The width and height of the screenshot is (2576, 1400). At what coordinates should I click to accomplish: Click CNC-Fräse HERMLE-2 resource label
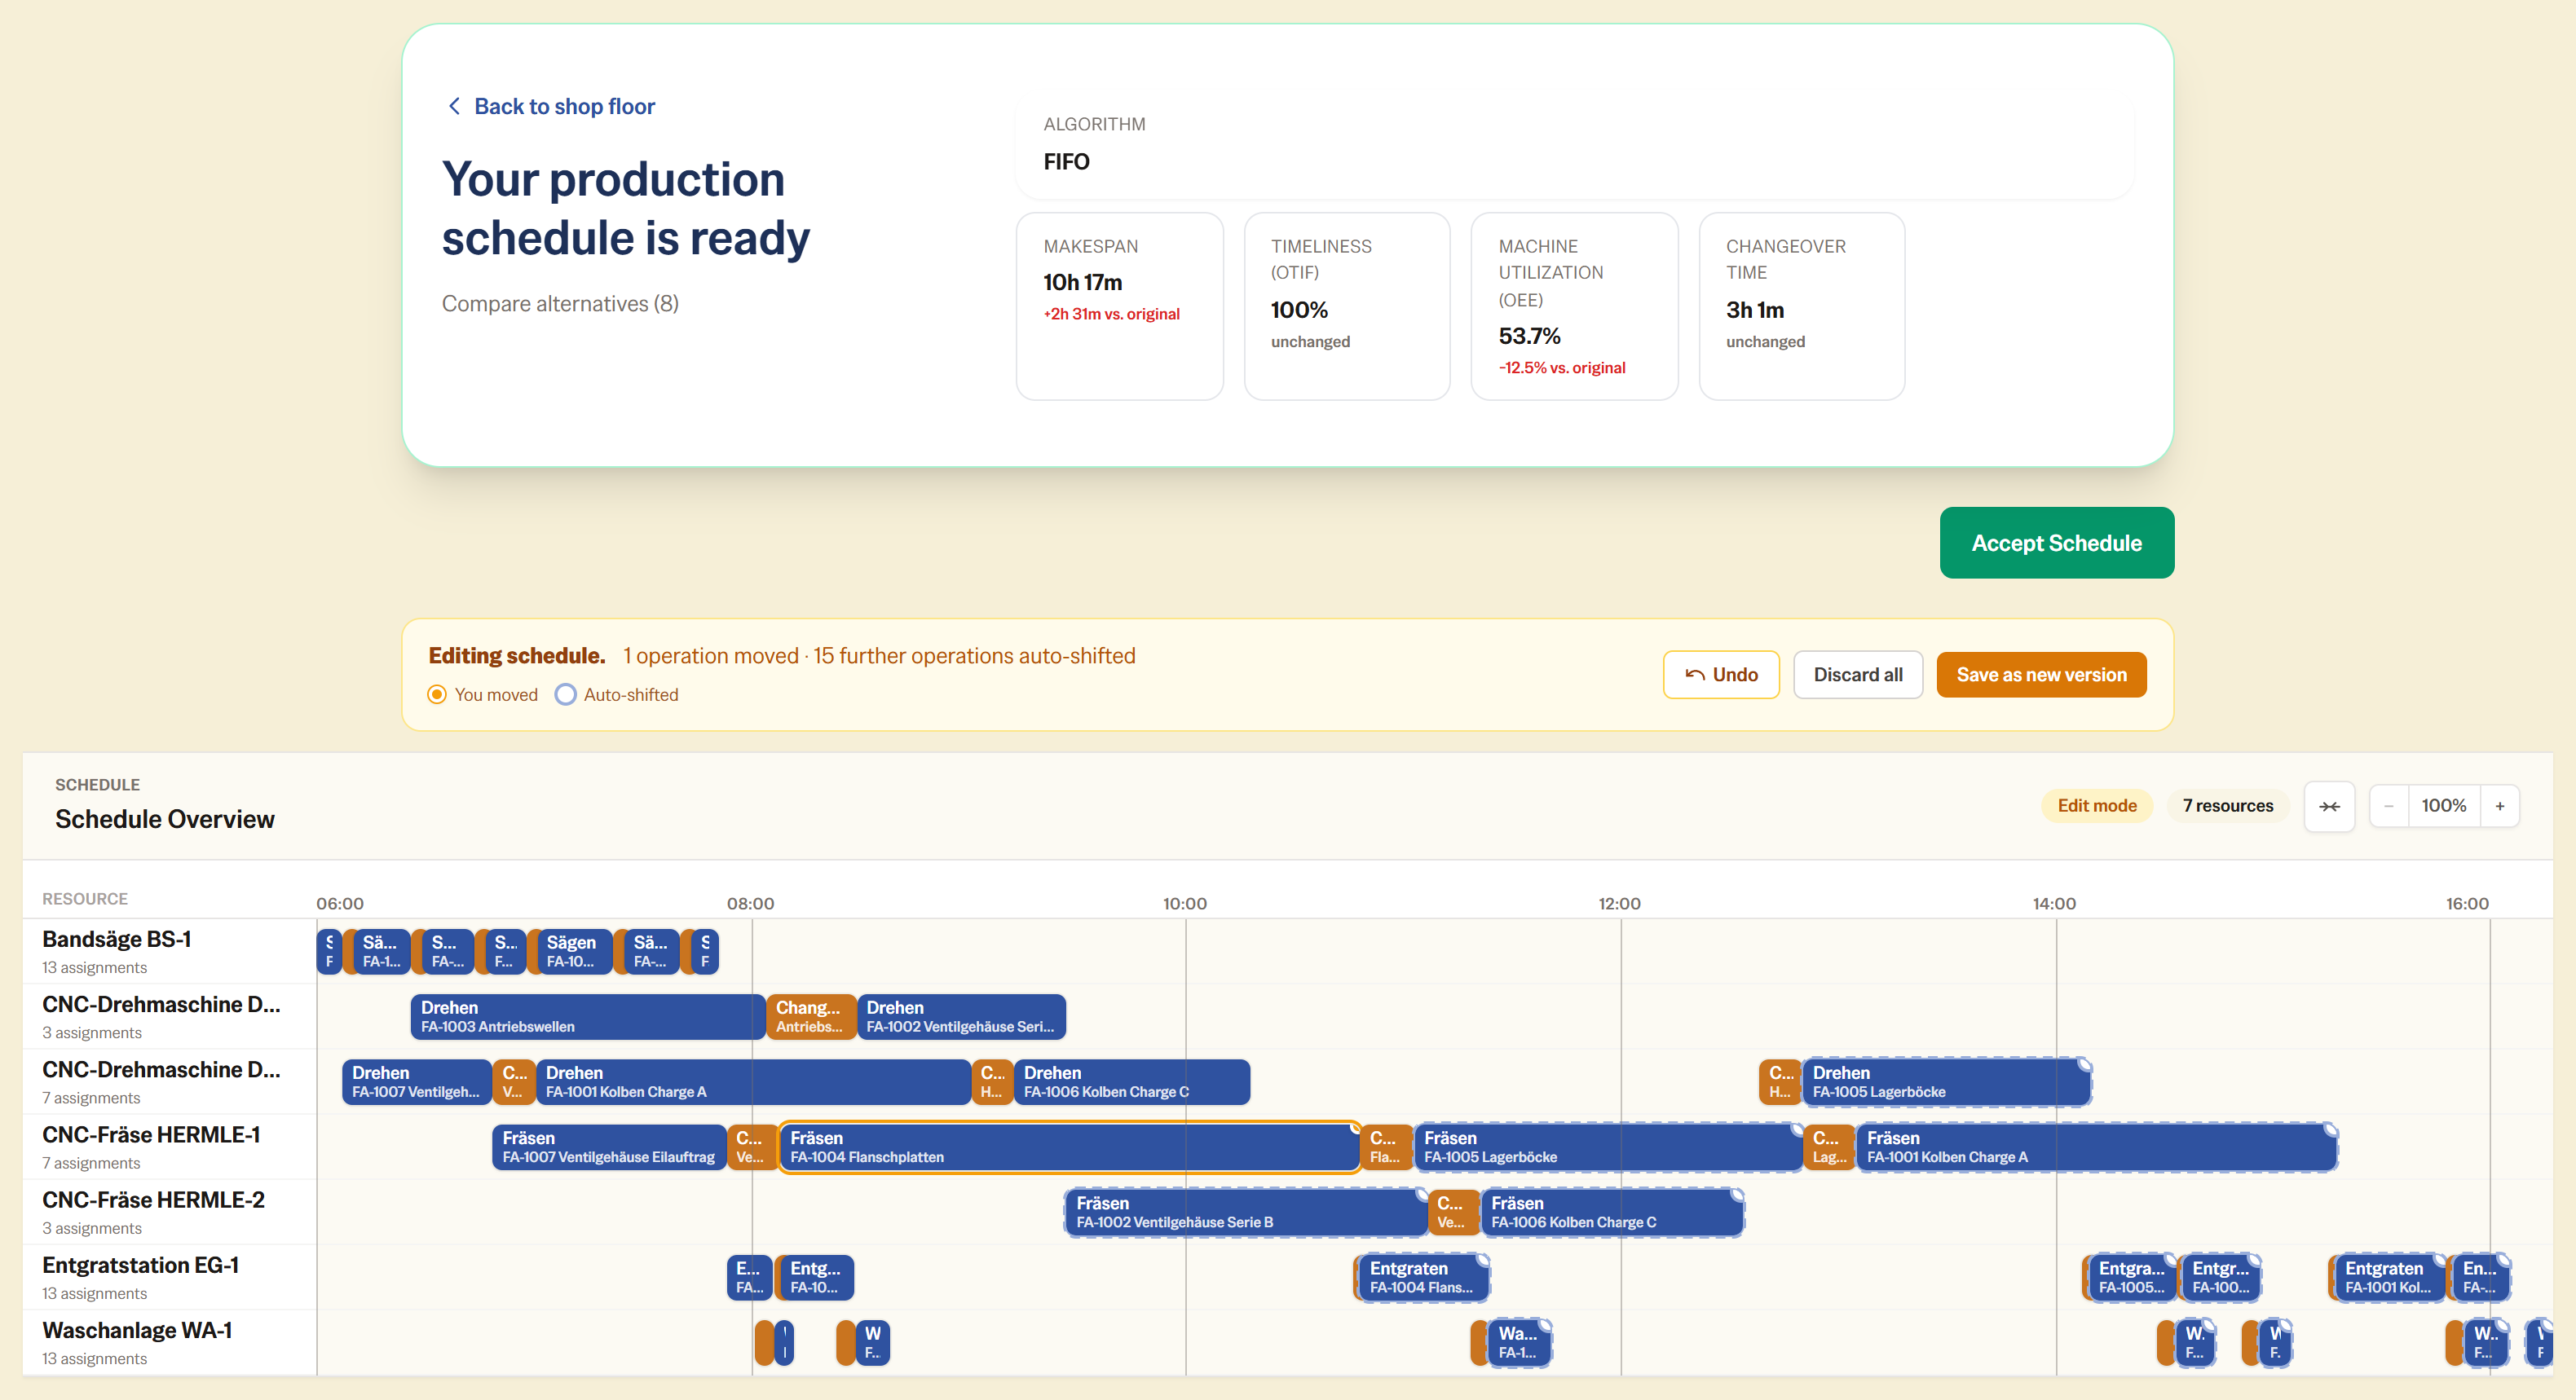[153, 1199]
